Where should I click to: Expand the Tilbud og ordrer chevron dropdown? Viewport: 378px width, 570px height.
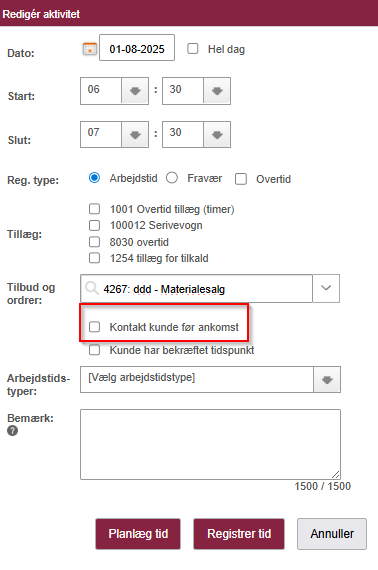[x=326, y=288]
